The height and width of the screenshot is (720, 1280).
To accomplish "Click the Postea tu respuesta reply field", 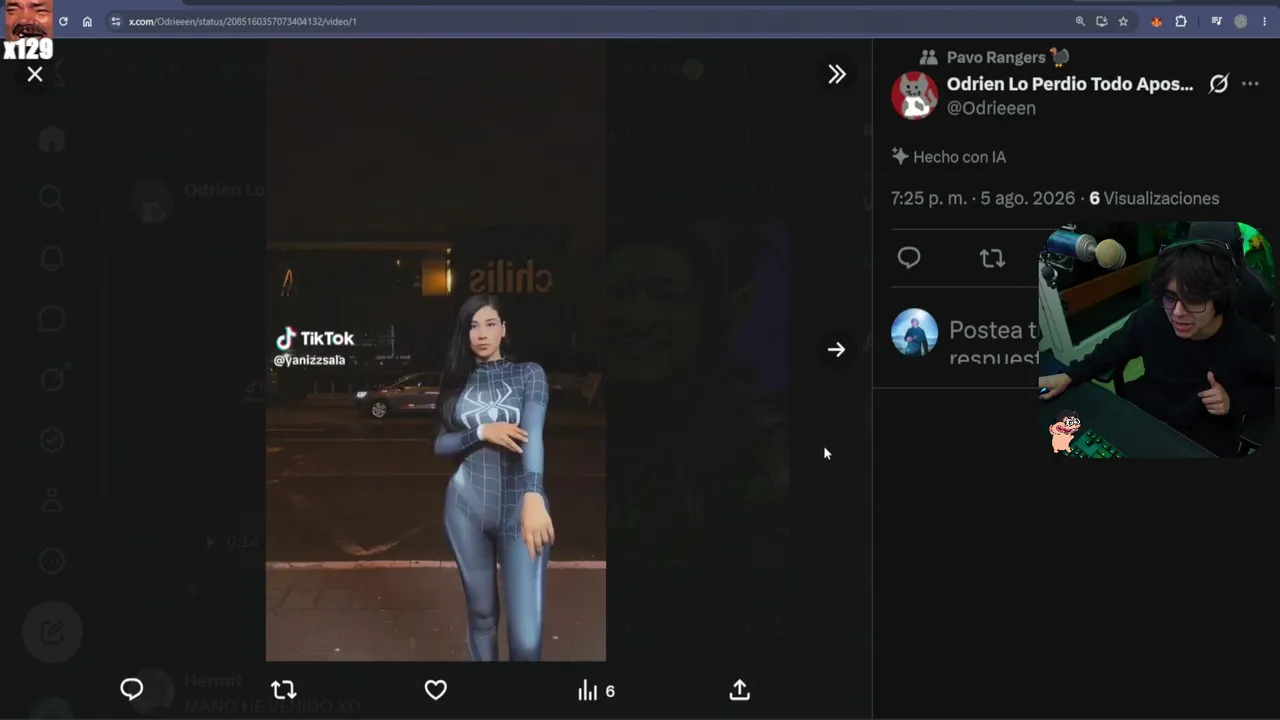I will [993, 343].
